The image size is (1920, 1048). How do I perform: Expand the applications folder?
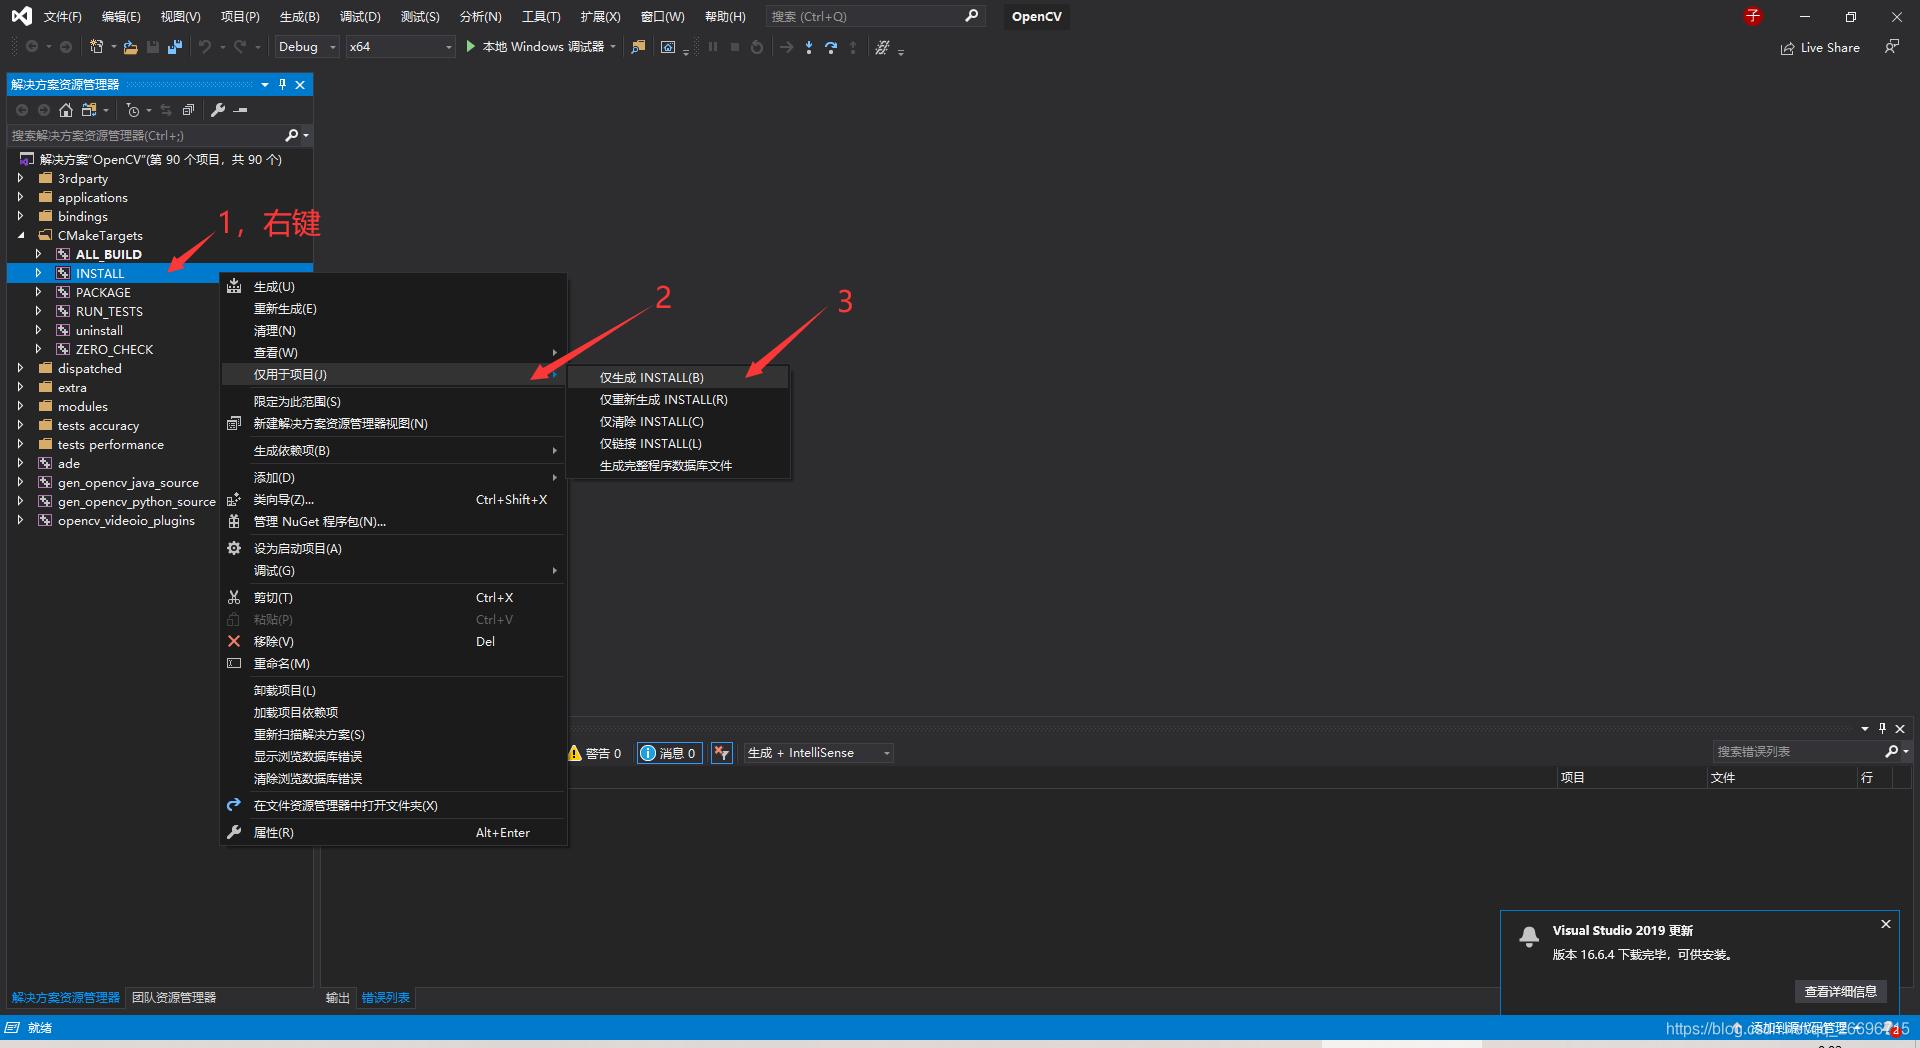point(20,197)
